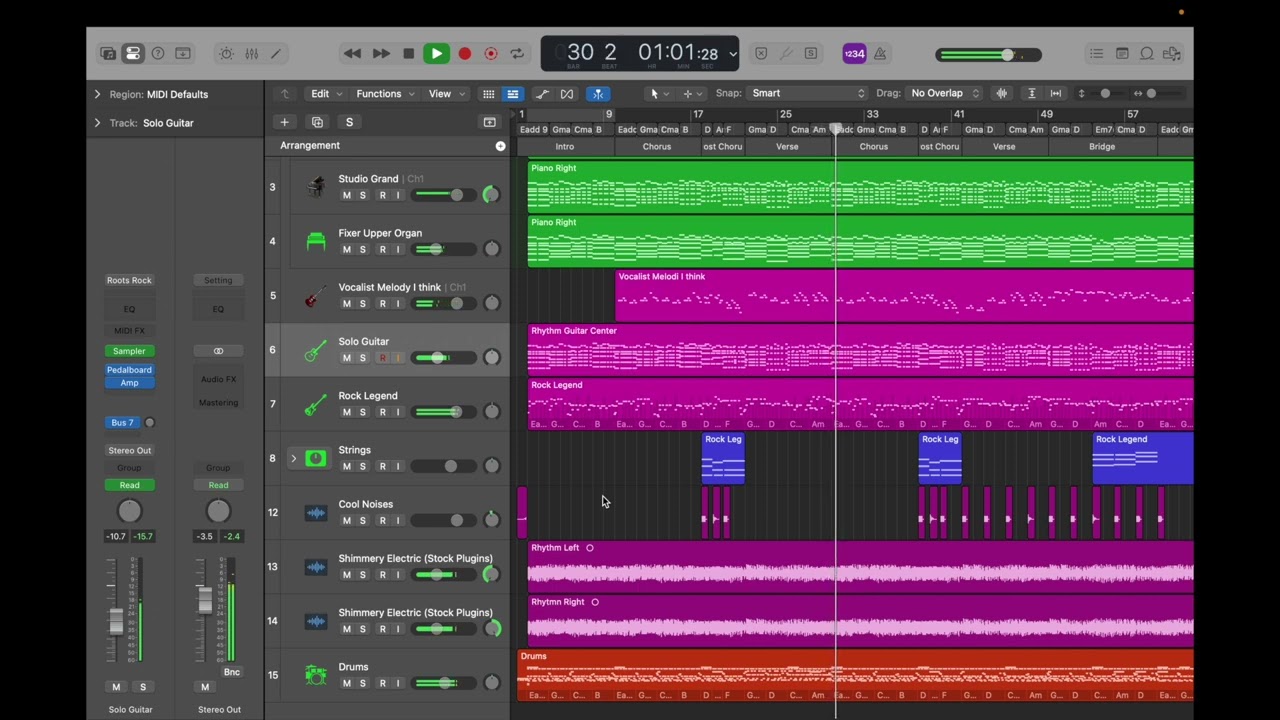Screen dimensions: 1280x720
Task: Open the Snap dropdown set to Smart
Action: (x=808, y=94)
